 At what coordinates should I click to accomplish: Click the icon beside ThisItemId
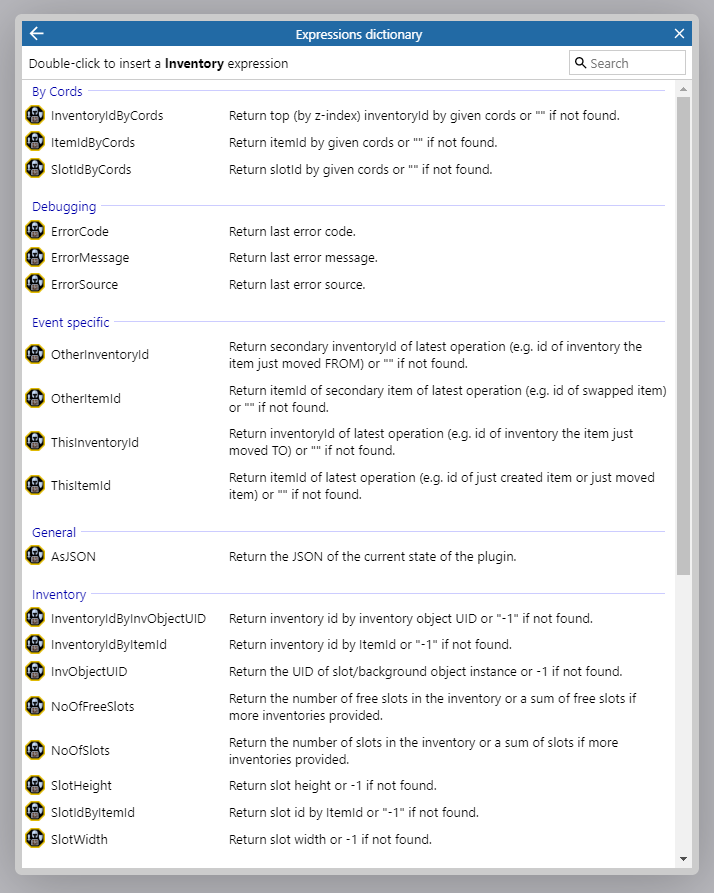point(35,485)
